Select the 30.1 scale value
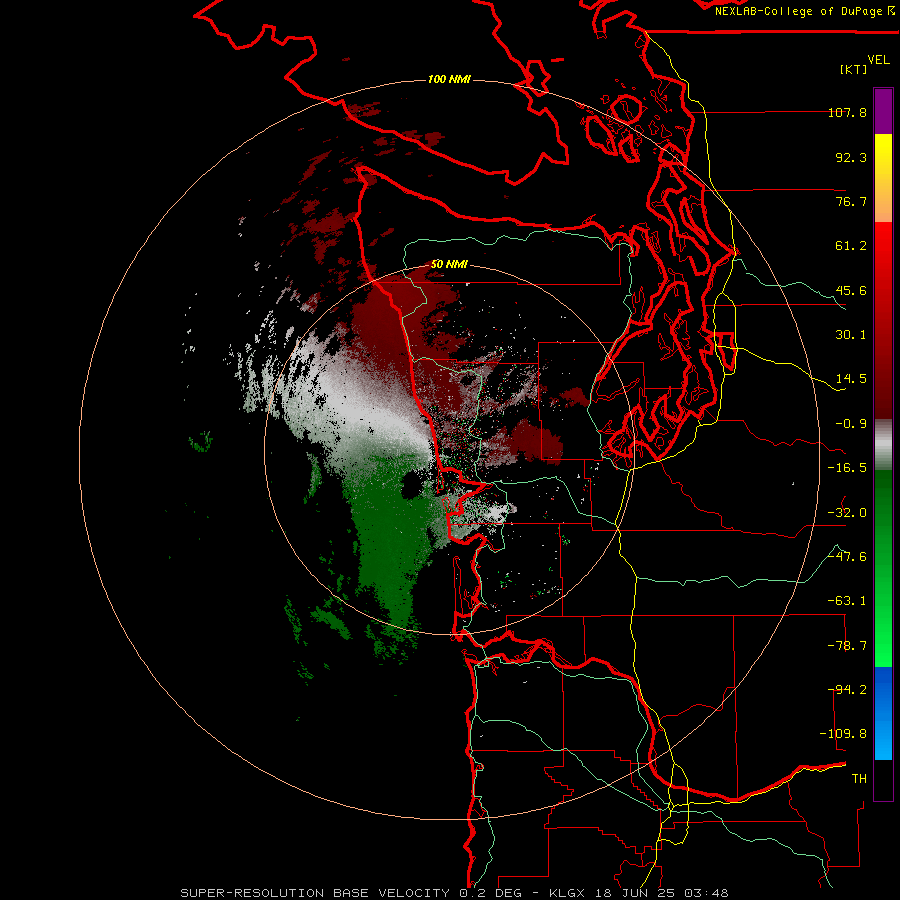The height and width of the screenshot is (900, 900). [x=851, y=335]
